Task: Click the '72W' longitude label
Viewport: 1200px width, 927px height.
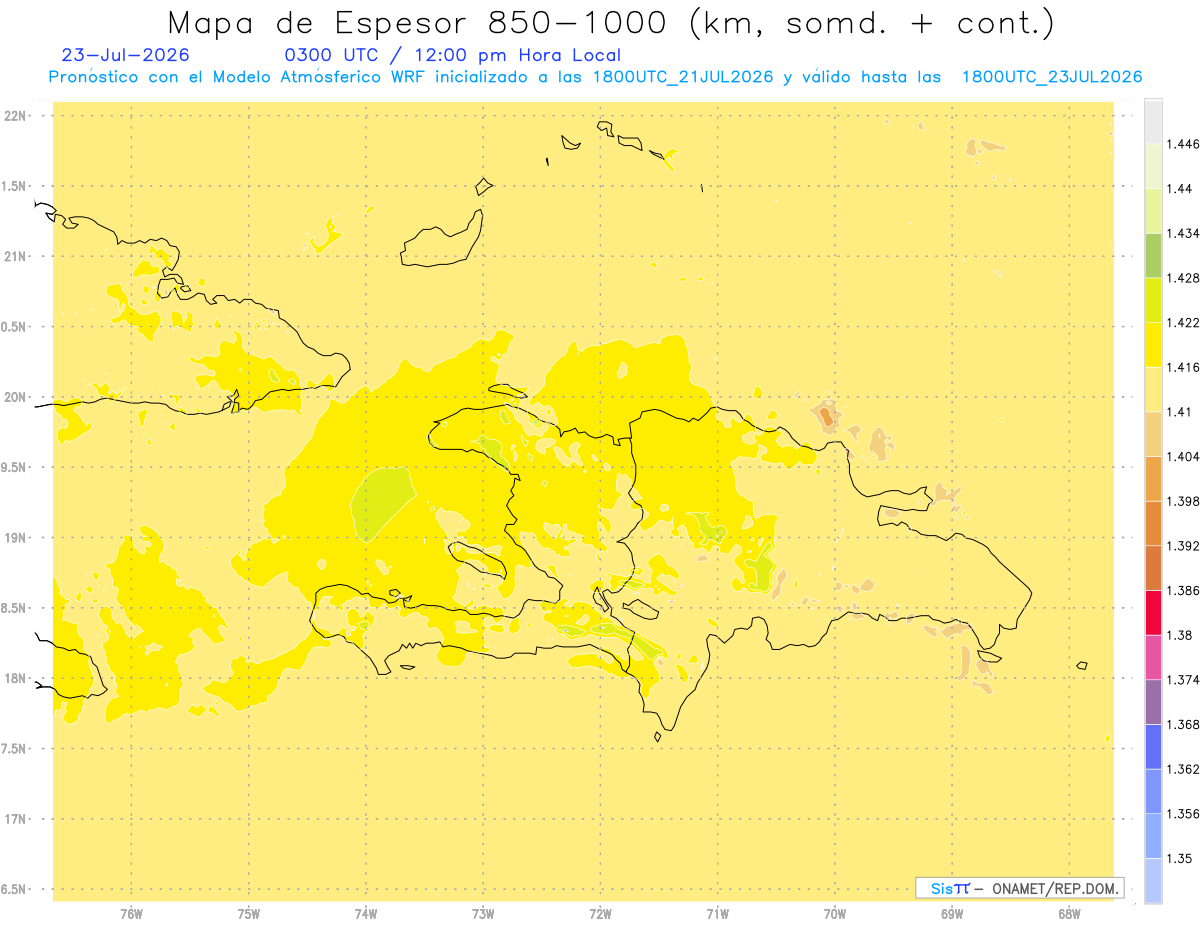Action: [600, 914]
